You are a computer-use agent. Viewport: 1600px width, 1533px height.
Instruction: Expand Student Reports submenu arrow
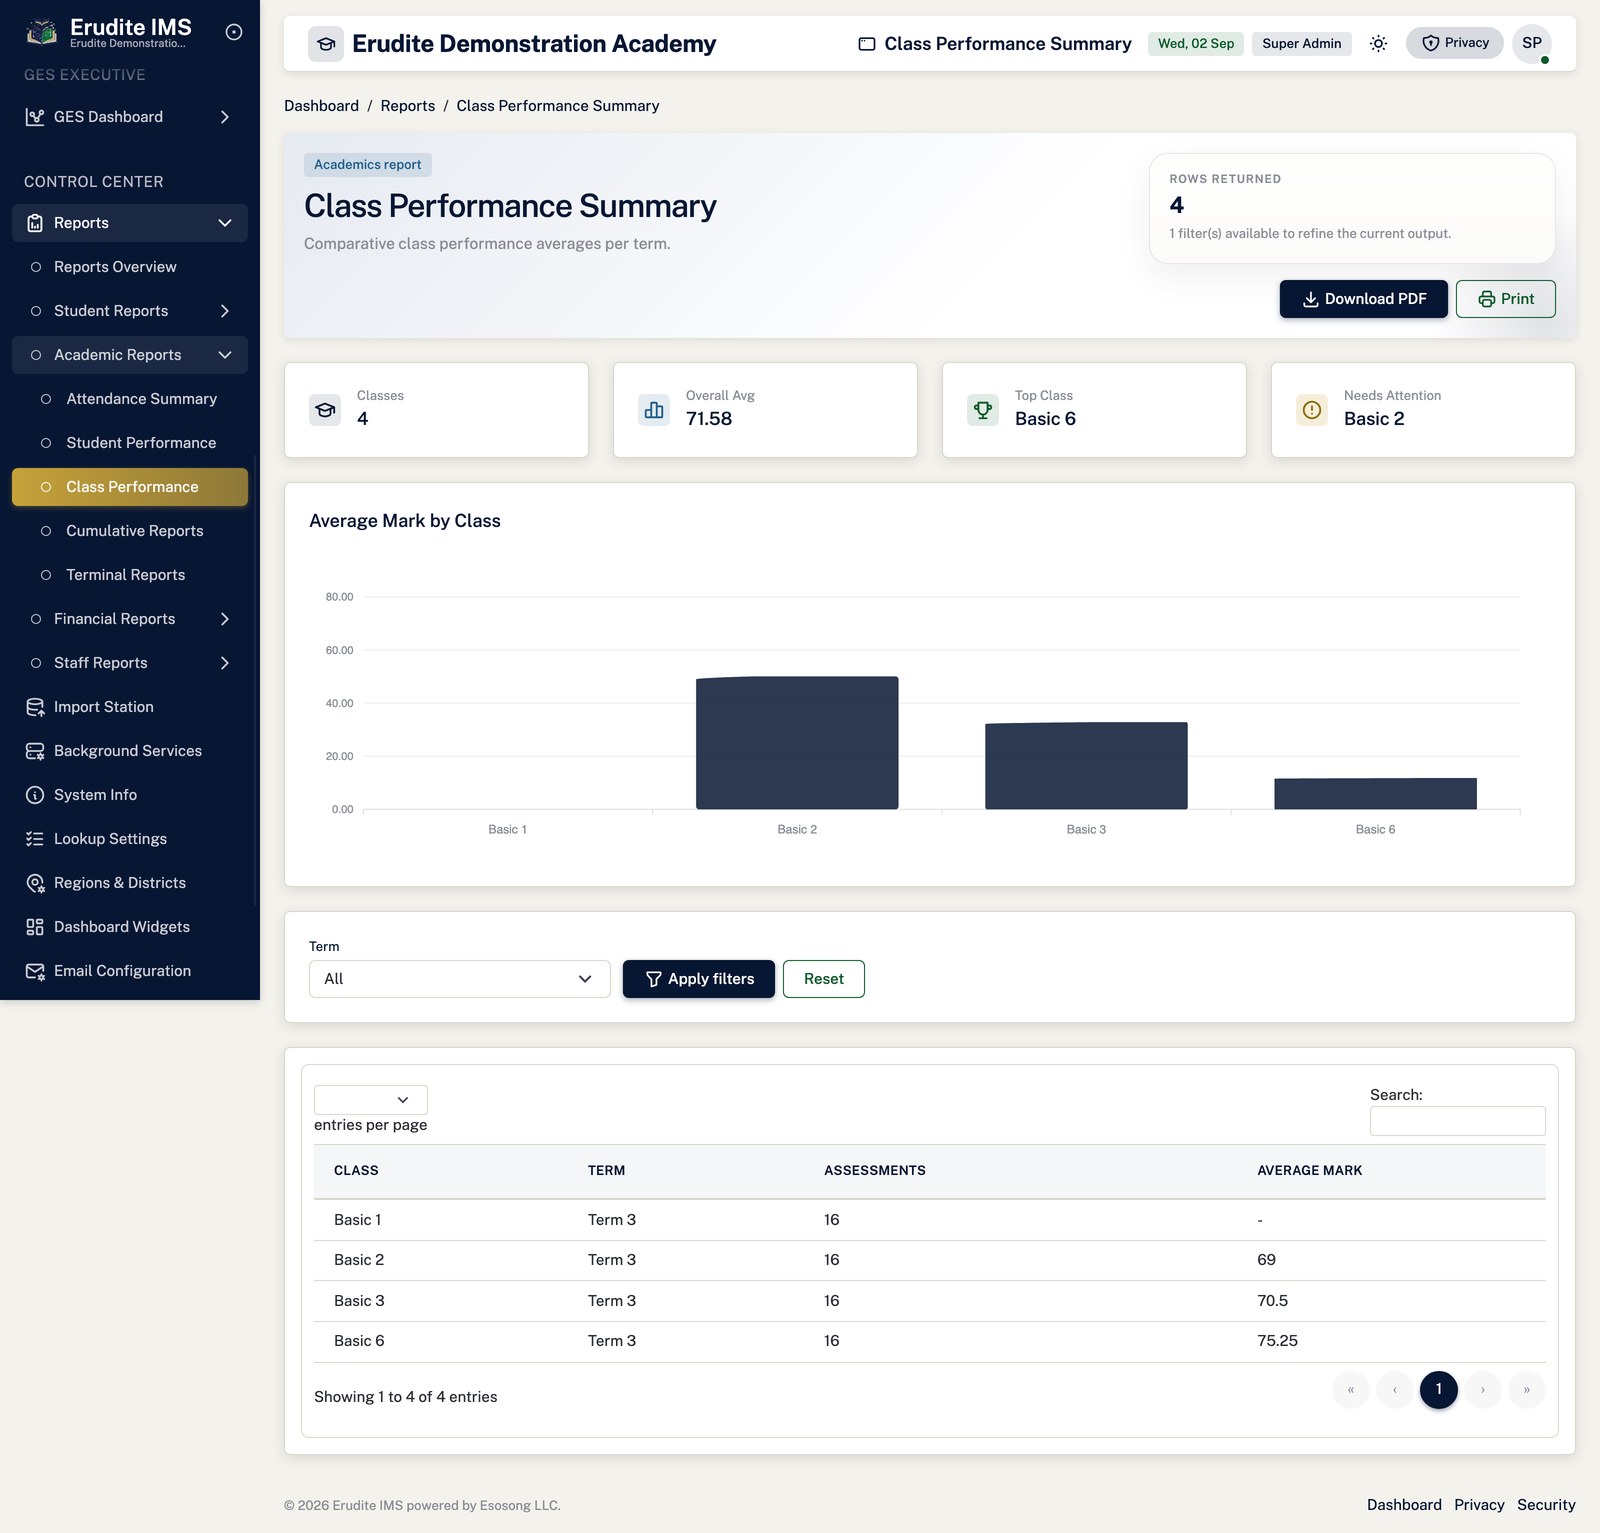tap(225, 311)
